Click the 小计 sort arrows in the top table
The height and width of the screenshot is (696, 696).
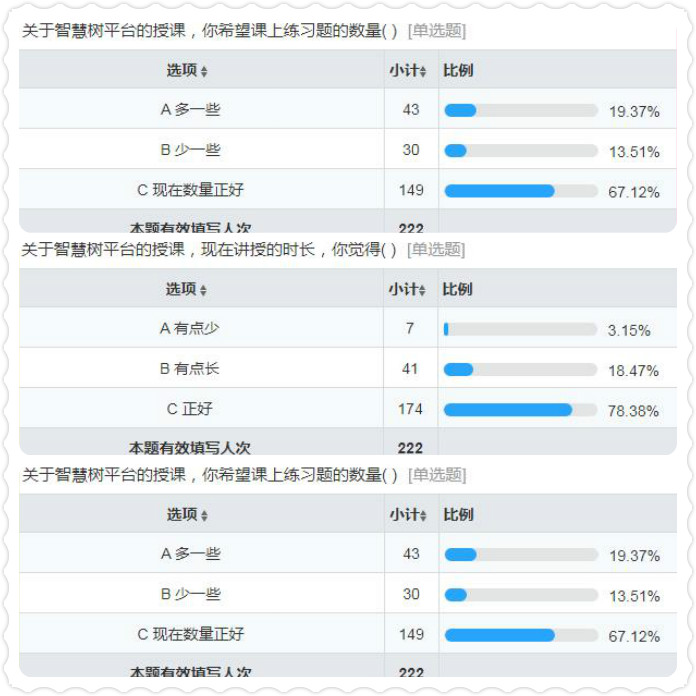pos(423,72)
